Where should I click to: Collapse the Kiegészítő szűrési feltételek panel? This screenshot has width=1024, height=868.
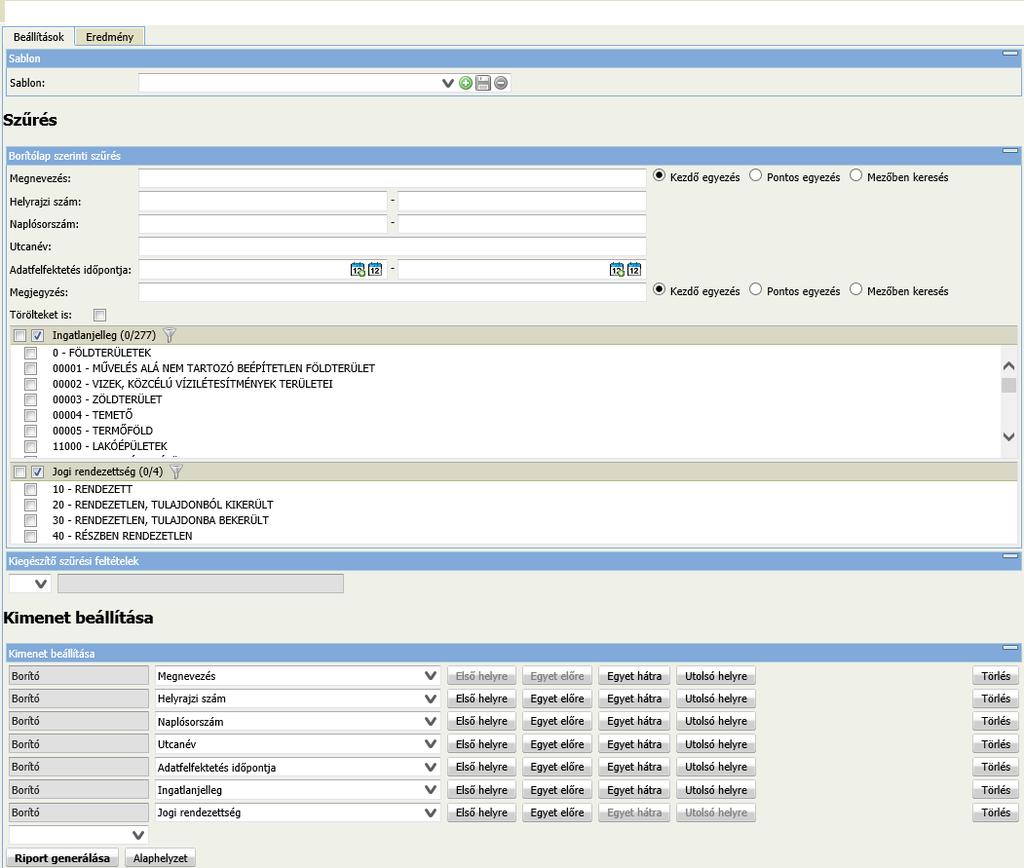(1010, 556)
